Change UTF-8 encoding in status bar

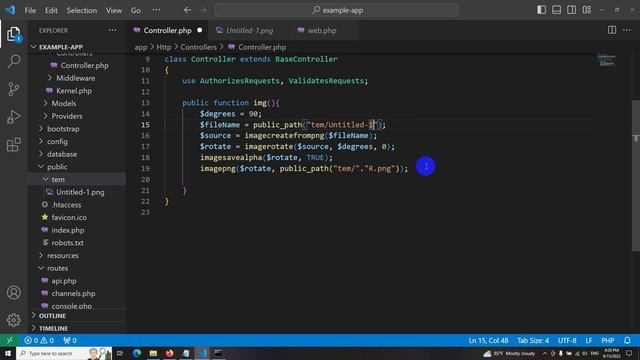click(x=567, y=340)
